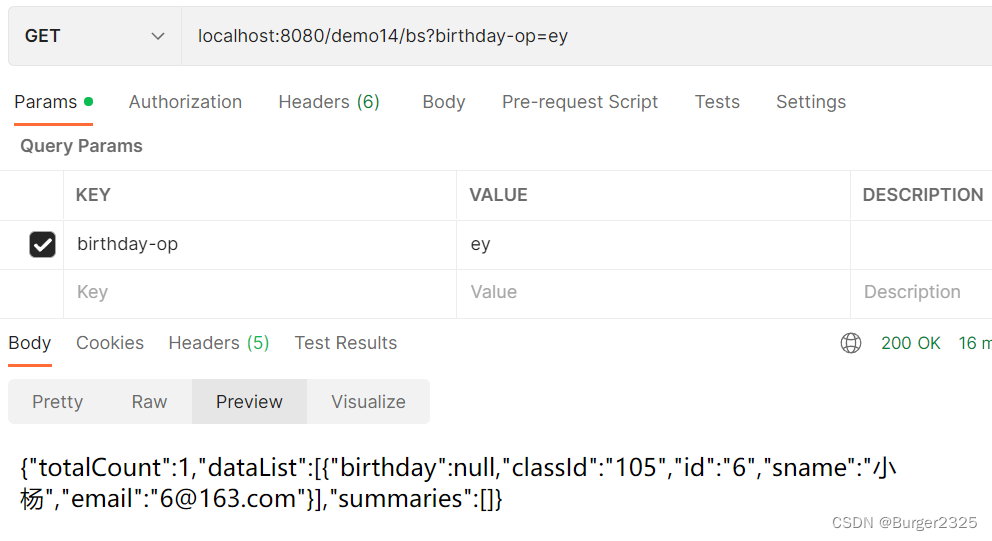This screenshot has height=541, width=992.
Task: View response Headers (5) tab
Action: coord(219,343)
